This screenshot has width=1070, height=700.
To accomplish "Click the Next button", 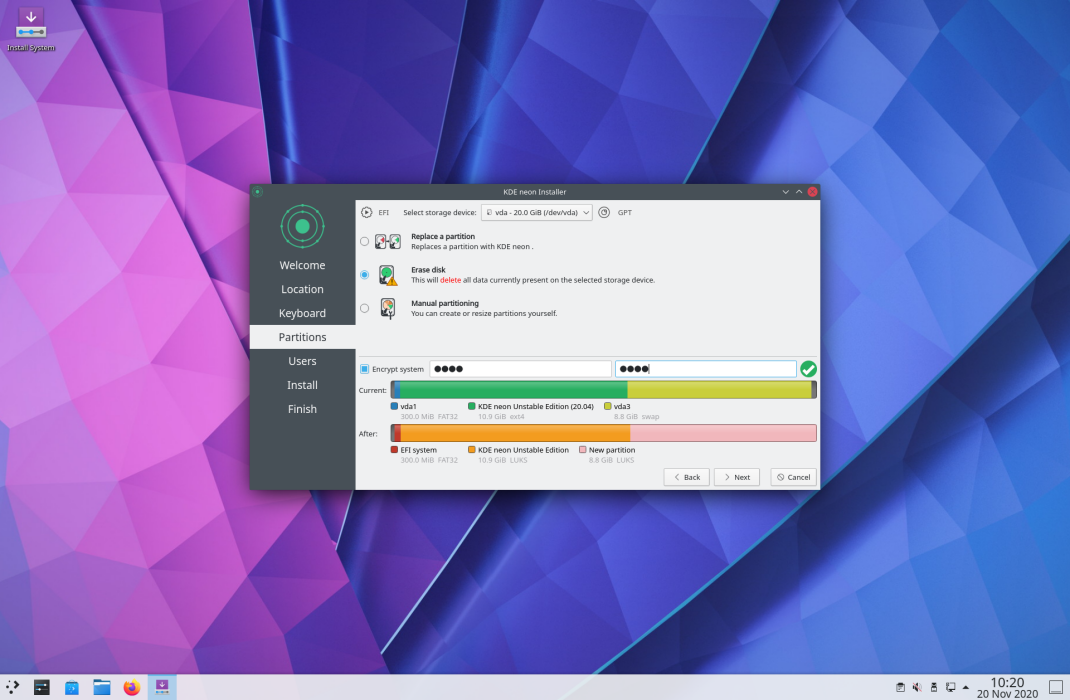I will (736, 477).
